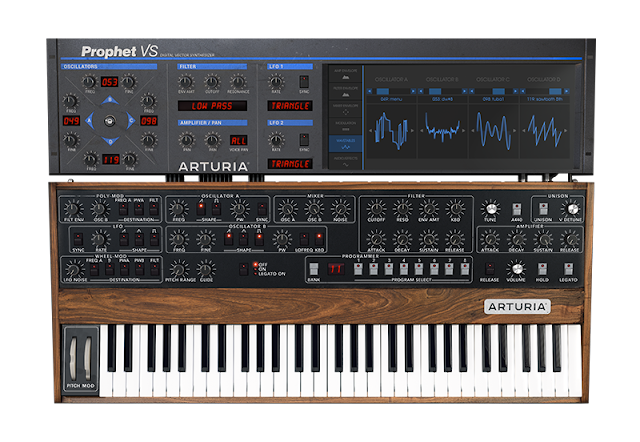
Task: Toggle the Hold switch
Action: (542, 269)
